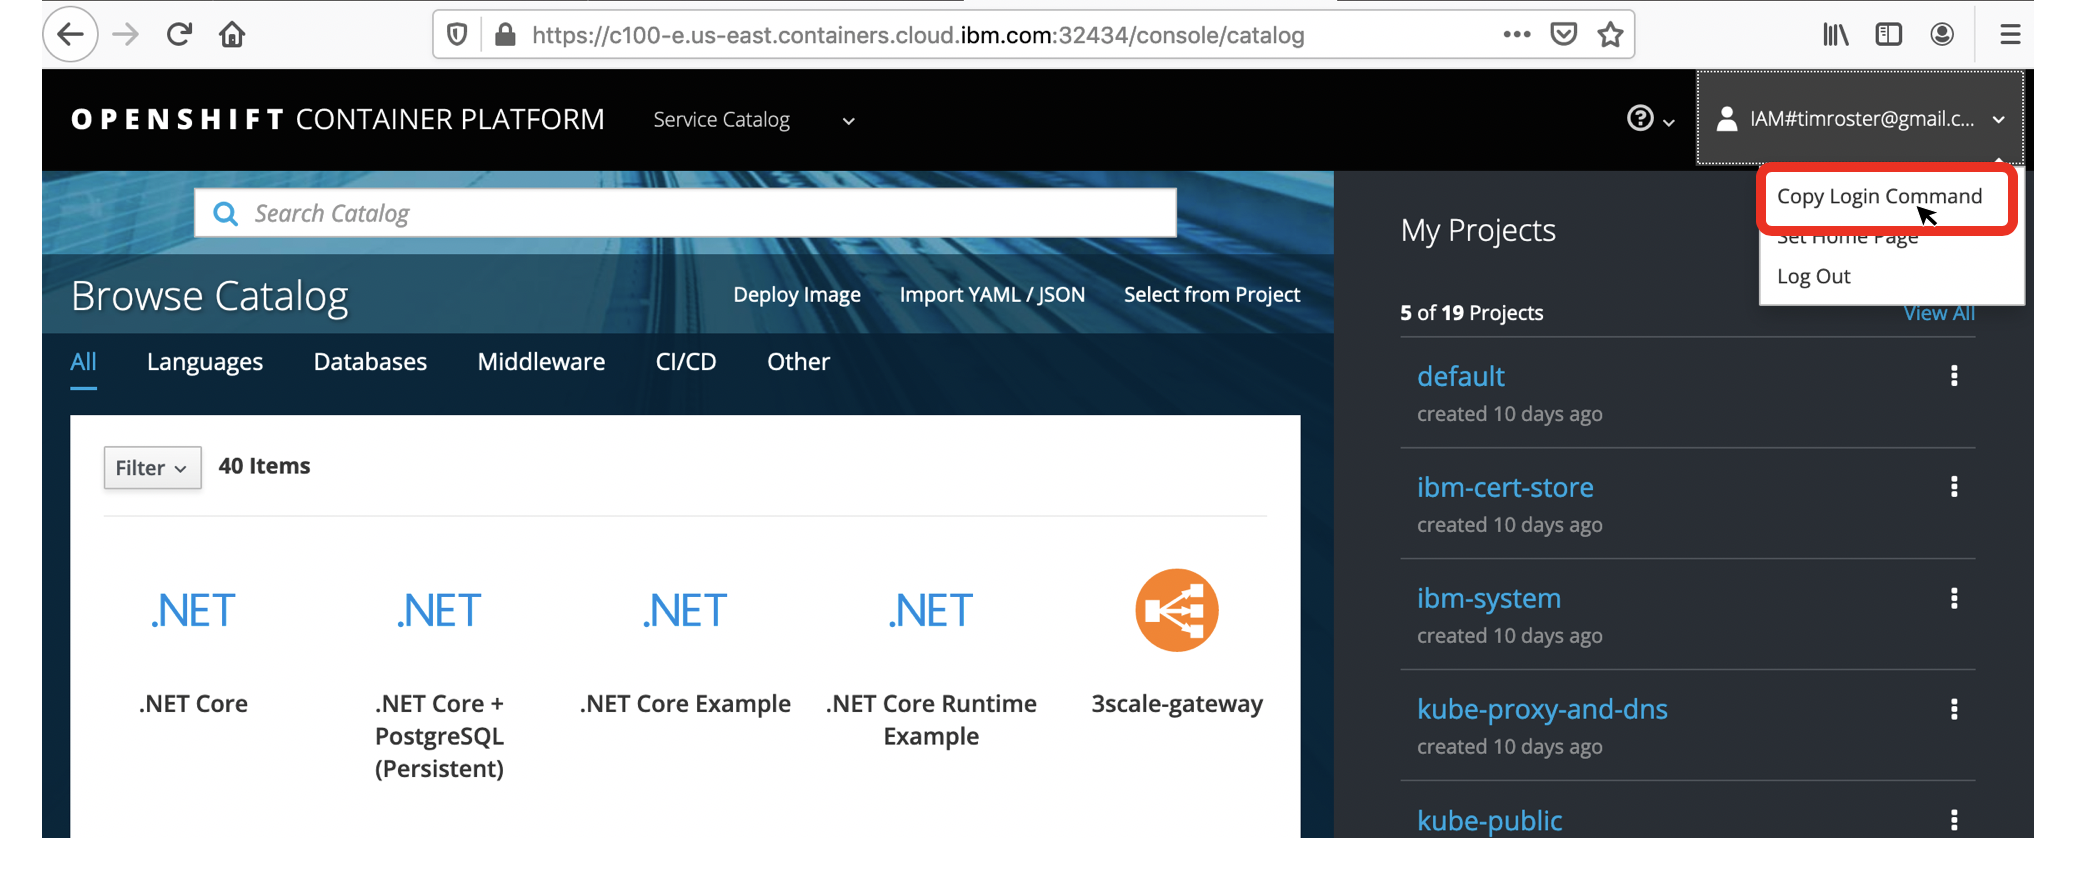Open the Firefox account icon

1942,35
